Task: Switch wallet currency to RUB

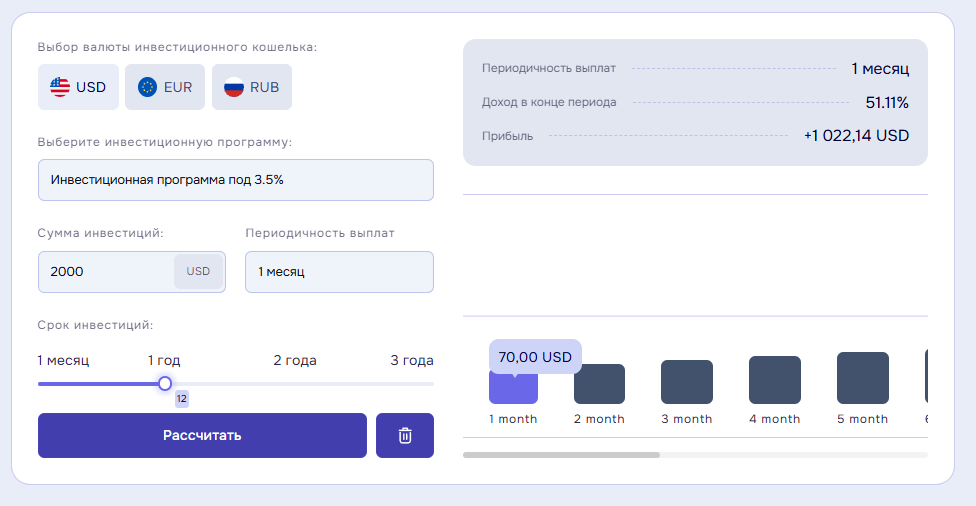Action: [251, 87]
